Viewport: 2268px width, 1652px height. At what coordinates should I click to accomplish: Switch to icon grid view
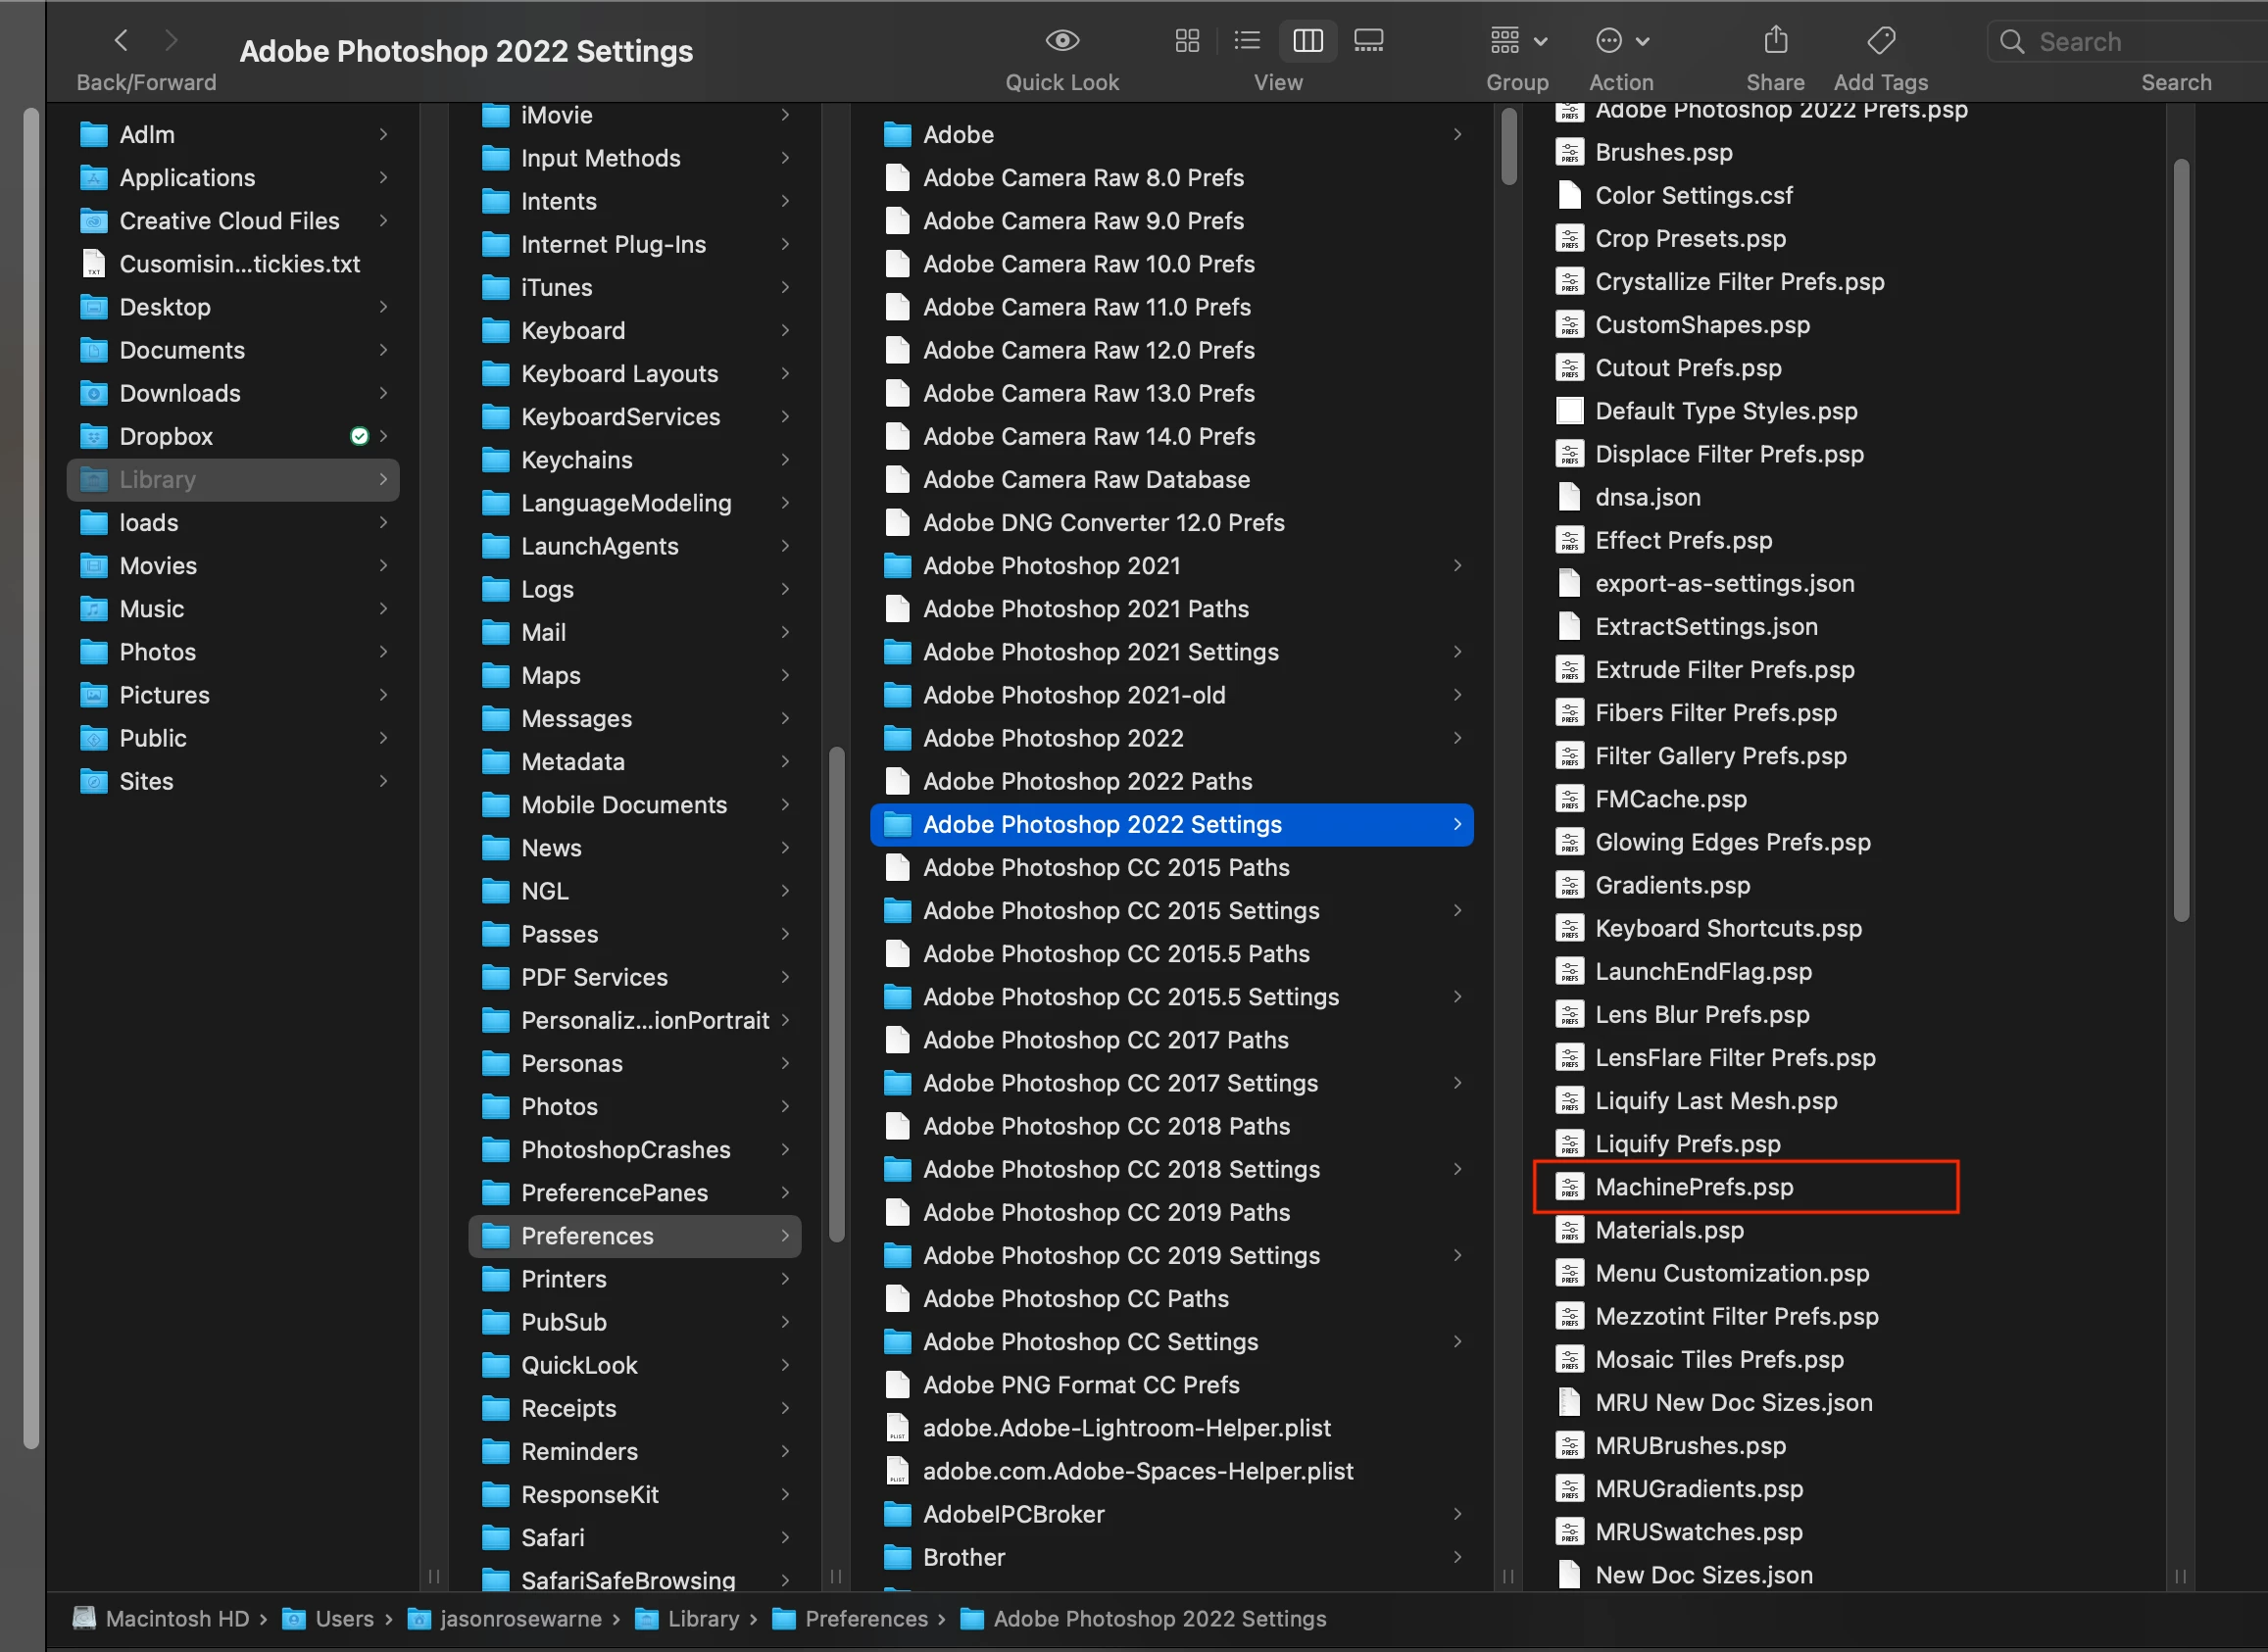1187,41
